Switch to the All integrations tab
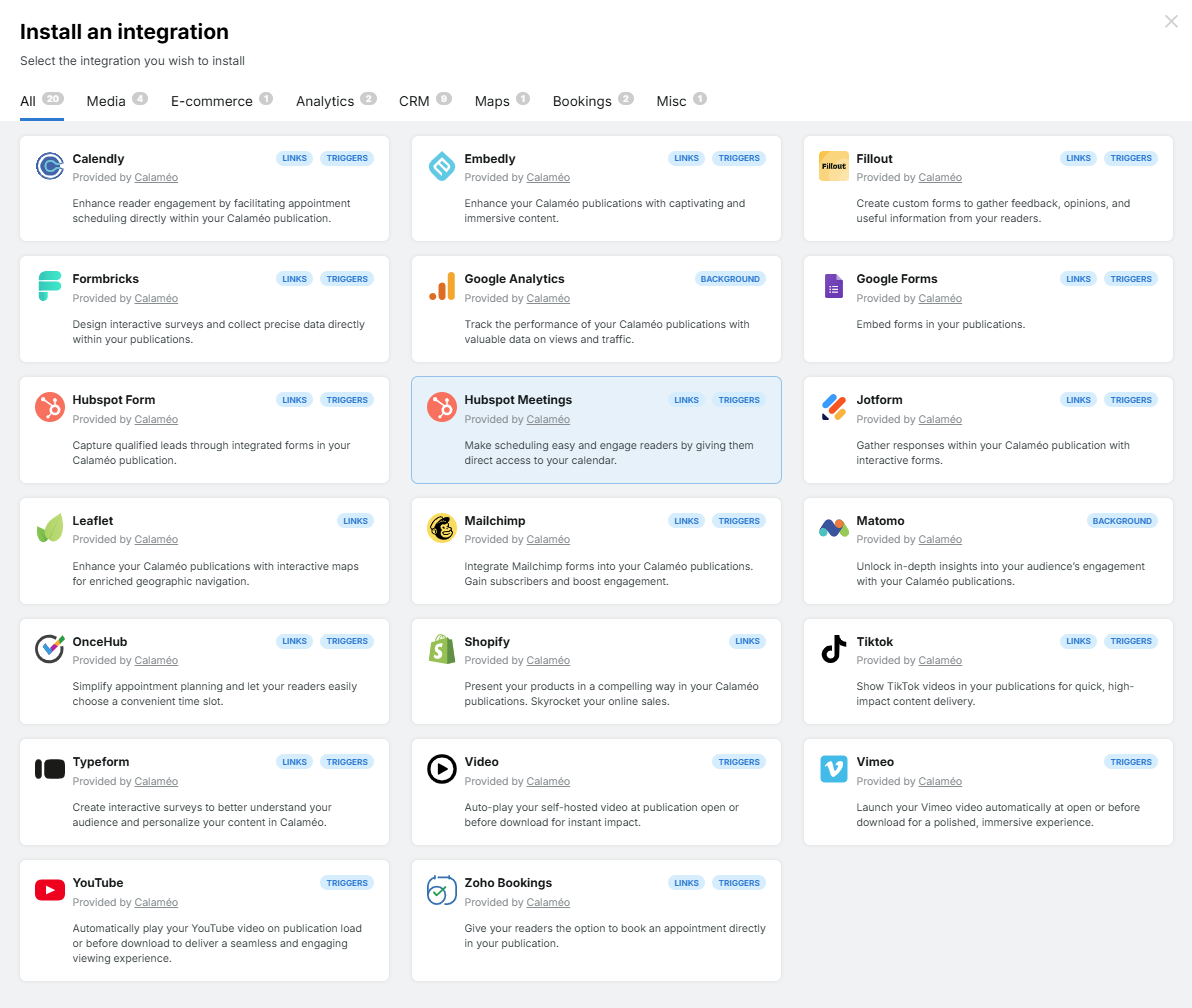The height and width of the screenshot is (1008, 1192). coord(41,101)
